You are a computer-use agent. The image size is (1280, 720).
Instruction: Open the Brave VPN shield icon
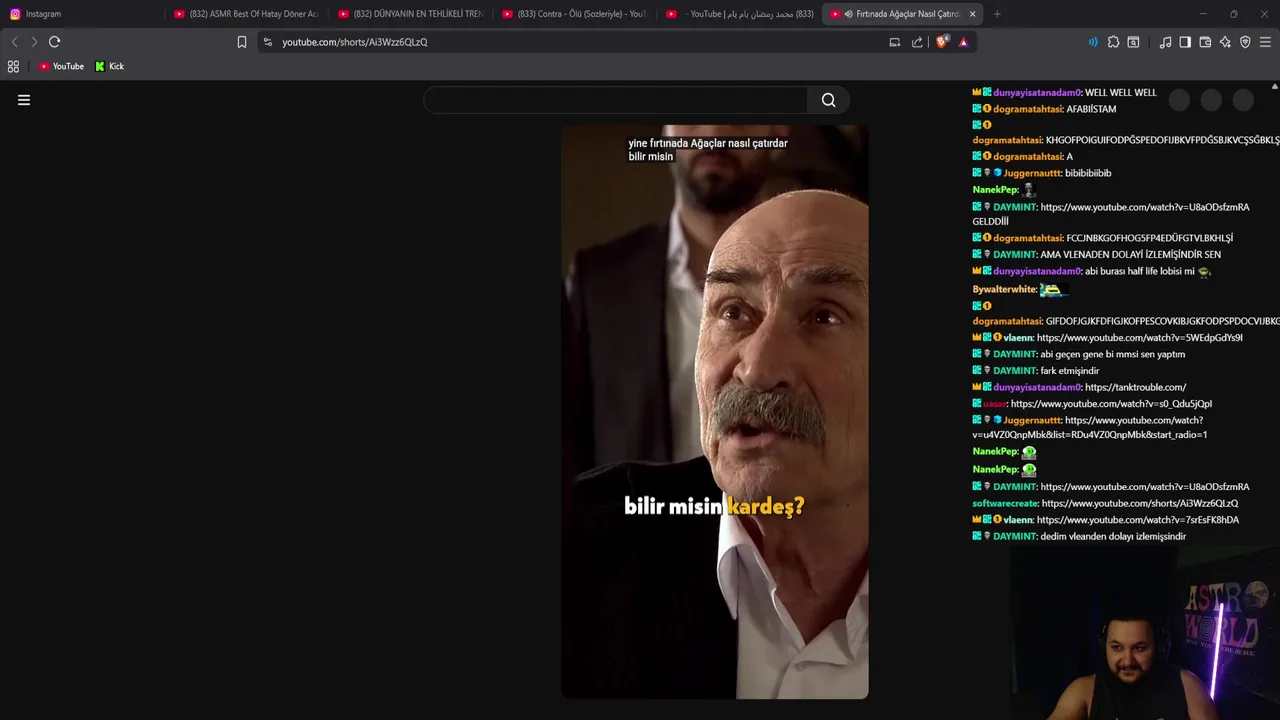[1245, 42]
